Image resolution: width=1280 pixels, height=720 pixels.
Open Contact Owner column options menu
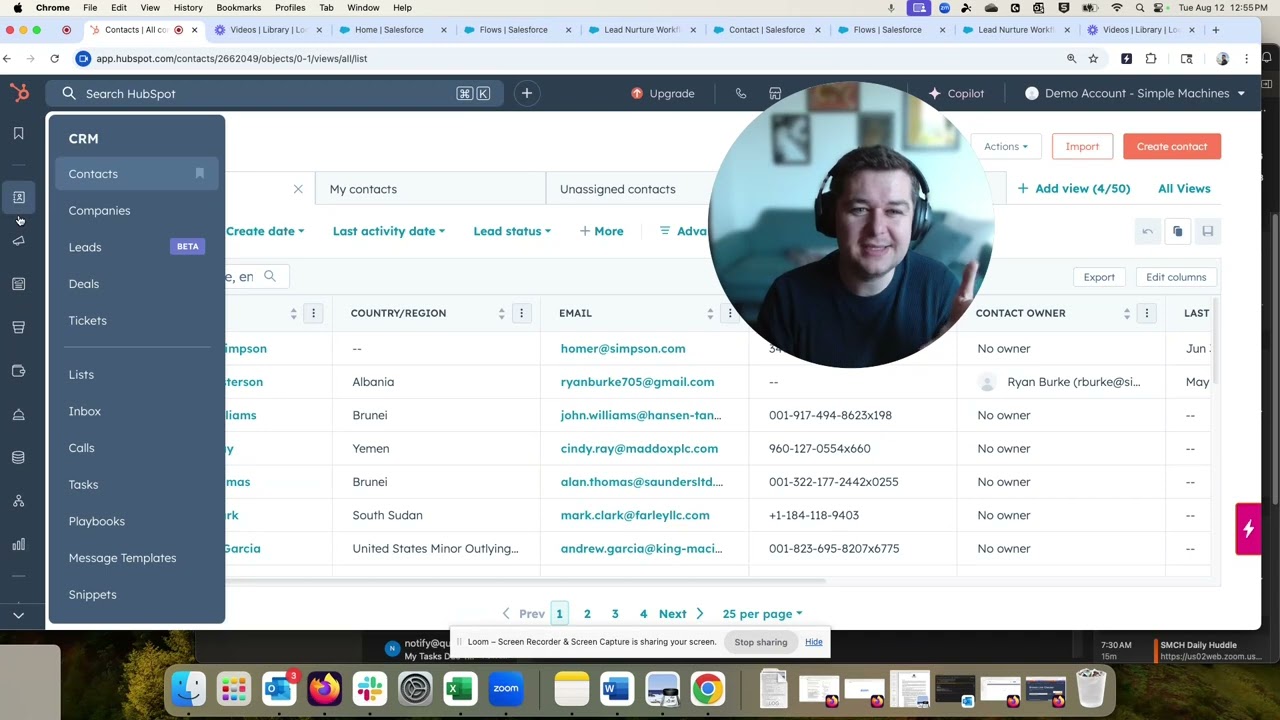(1146, 313)
